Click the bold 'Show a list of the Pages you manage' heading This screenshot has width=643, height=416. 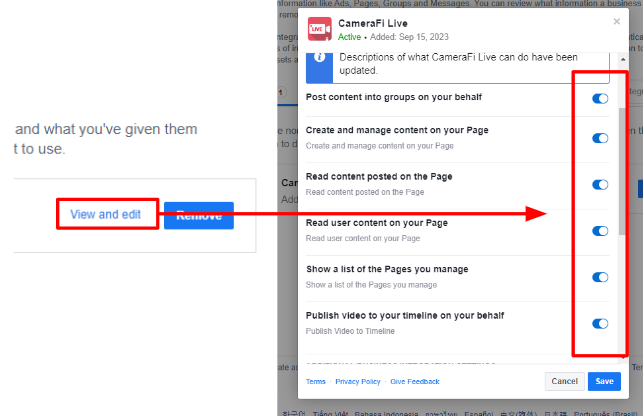[x=387, y=269]
